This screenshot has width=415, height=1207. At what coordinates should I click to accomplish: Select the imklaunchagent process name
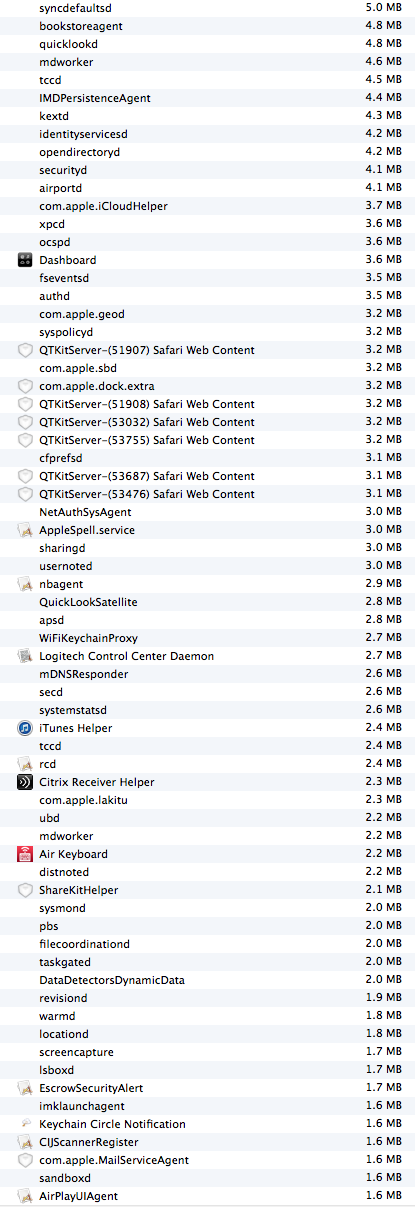click(x=82, y=1106)
